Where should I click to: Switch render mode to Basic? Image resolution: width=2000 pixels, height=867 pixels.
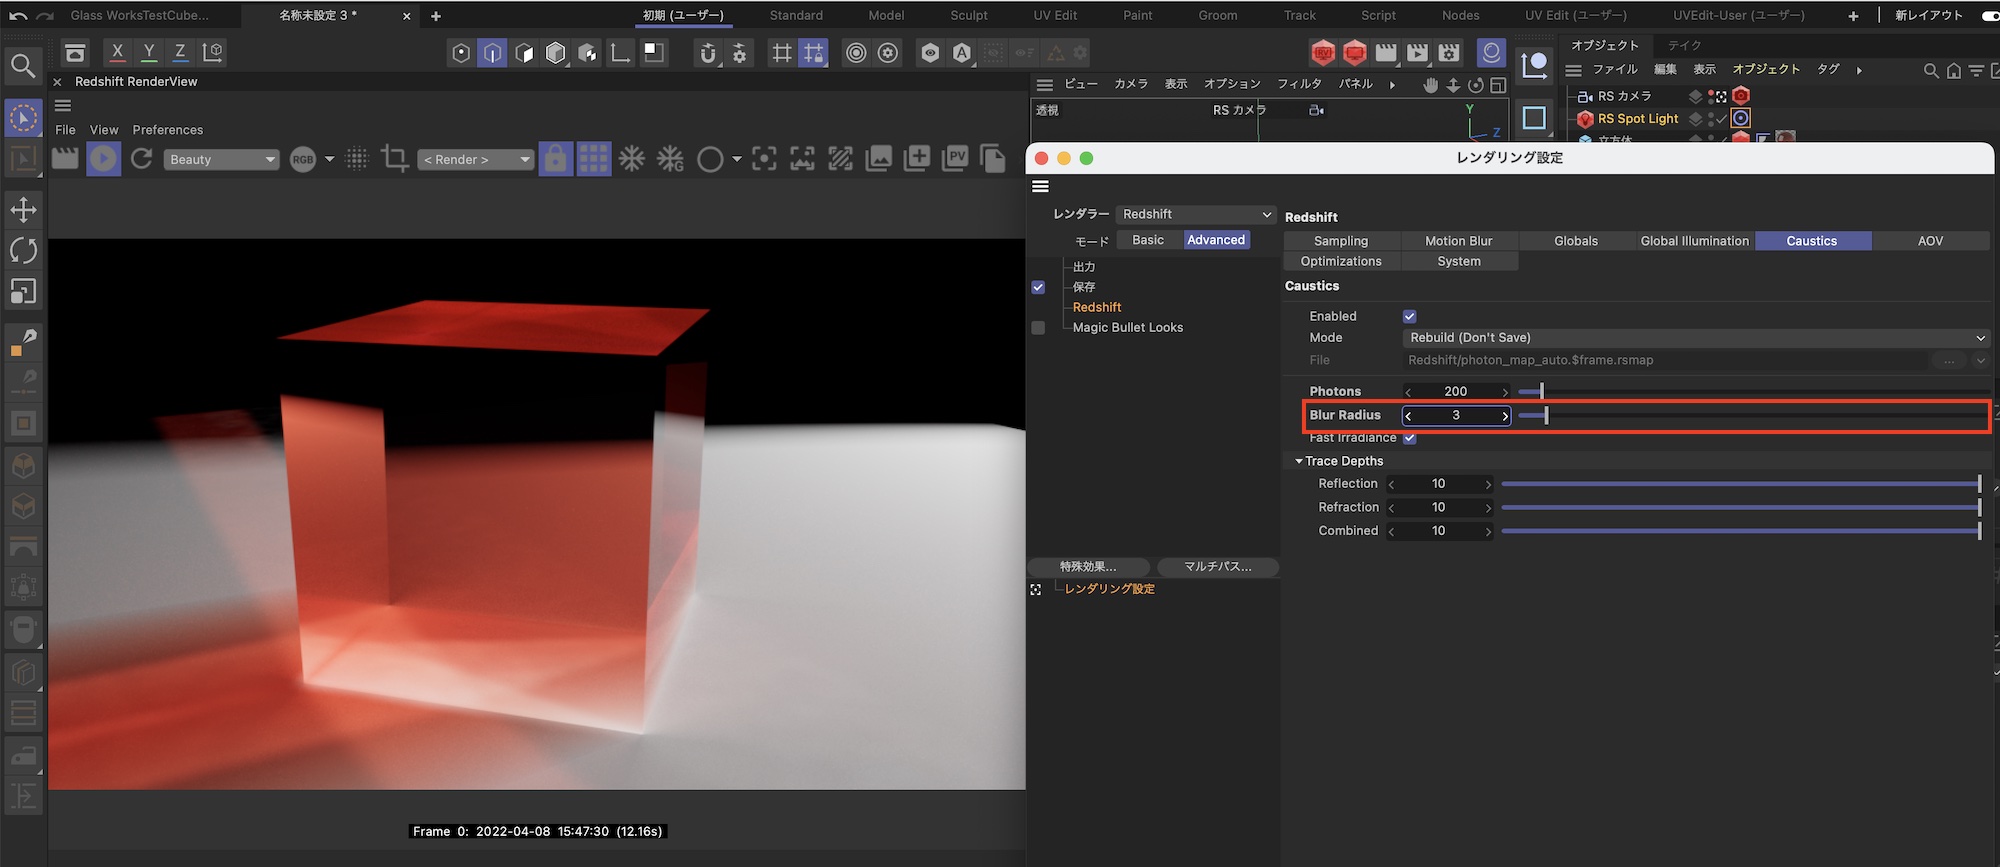coord(1148,240)
